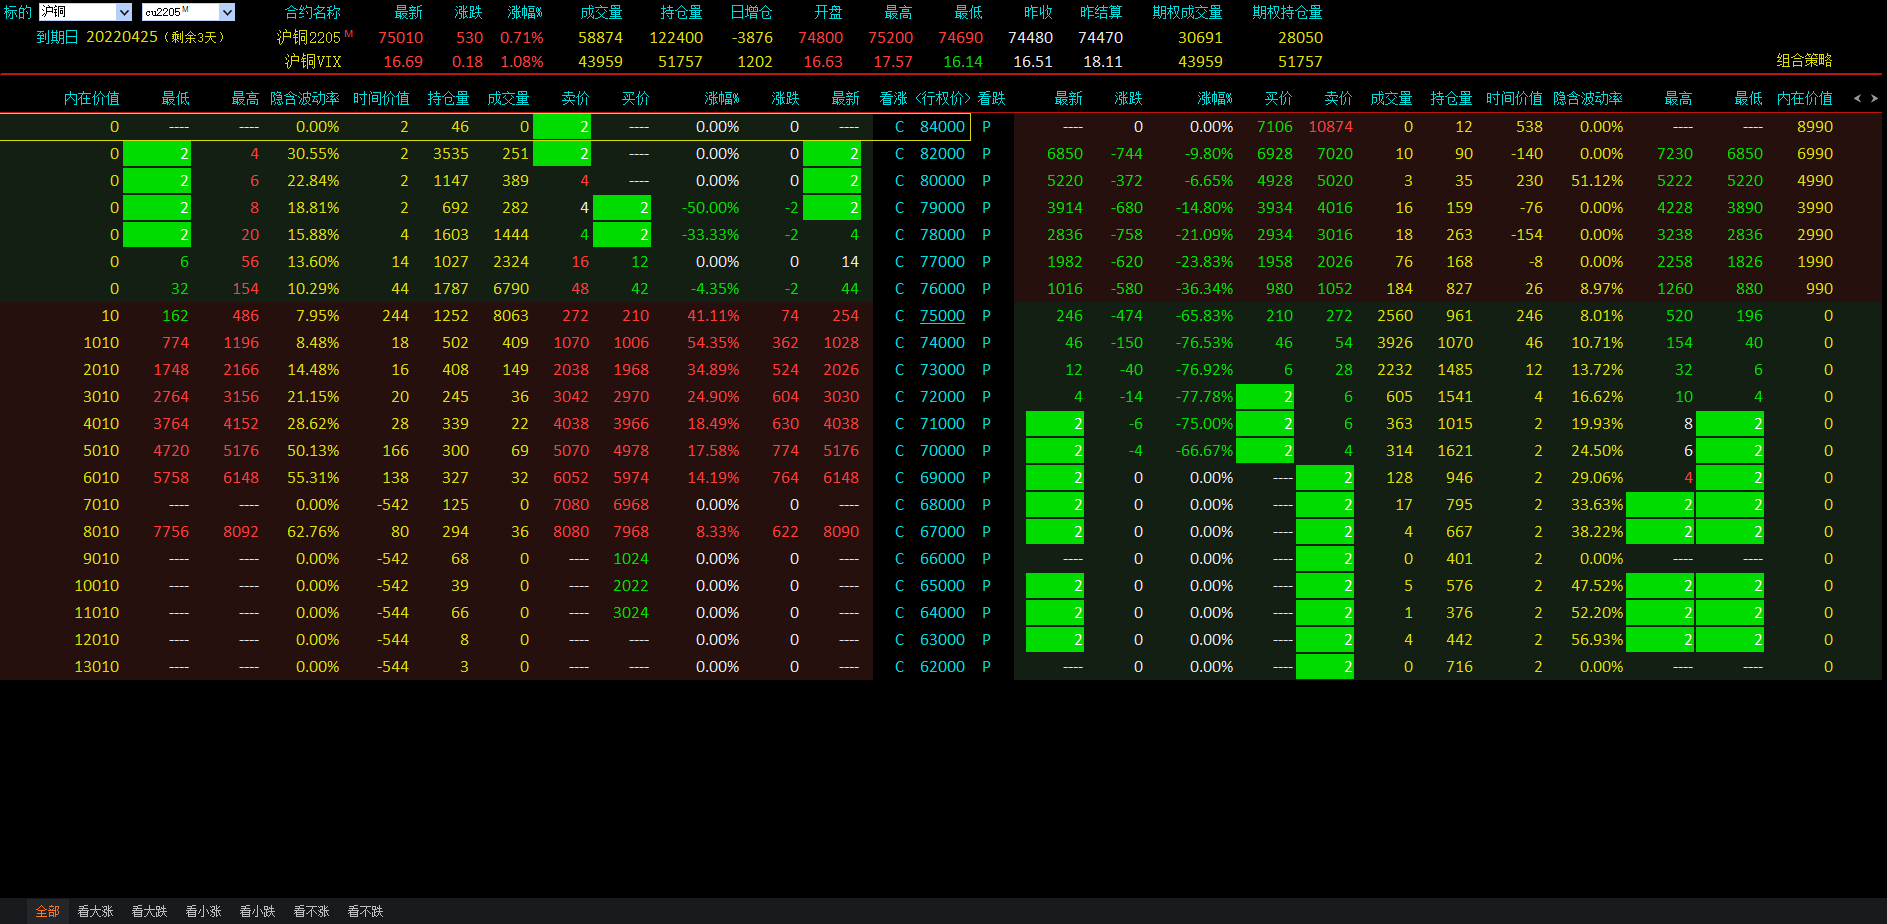
Task: Click the 日增仓 header in top bar
Action: [x=751, y=12]
